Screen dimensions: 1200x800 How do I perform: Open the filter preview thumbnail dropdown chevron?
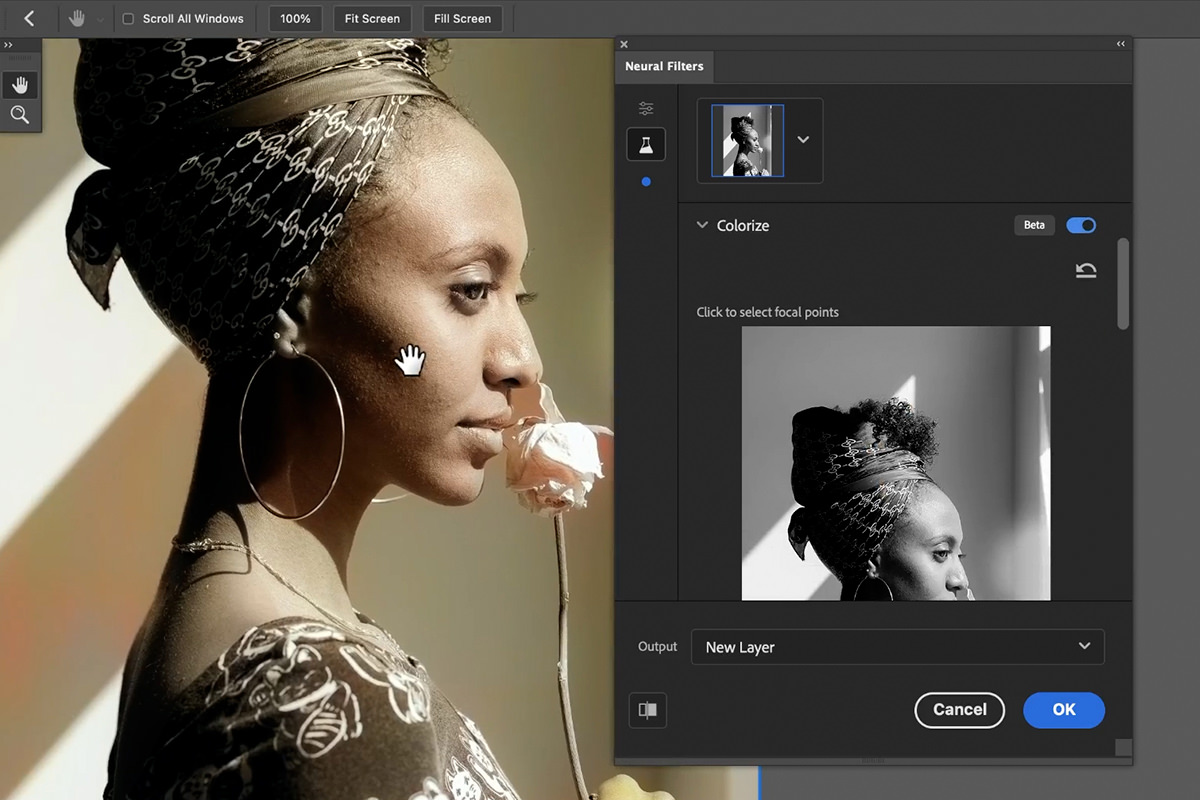tap(802, 140)
